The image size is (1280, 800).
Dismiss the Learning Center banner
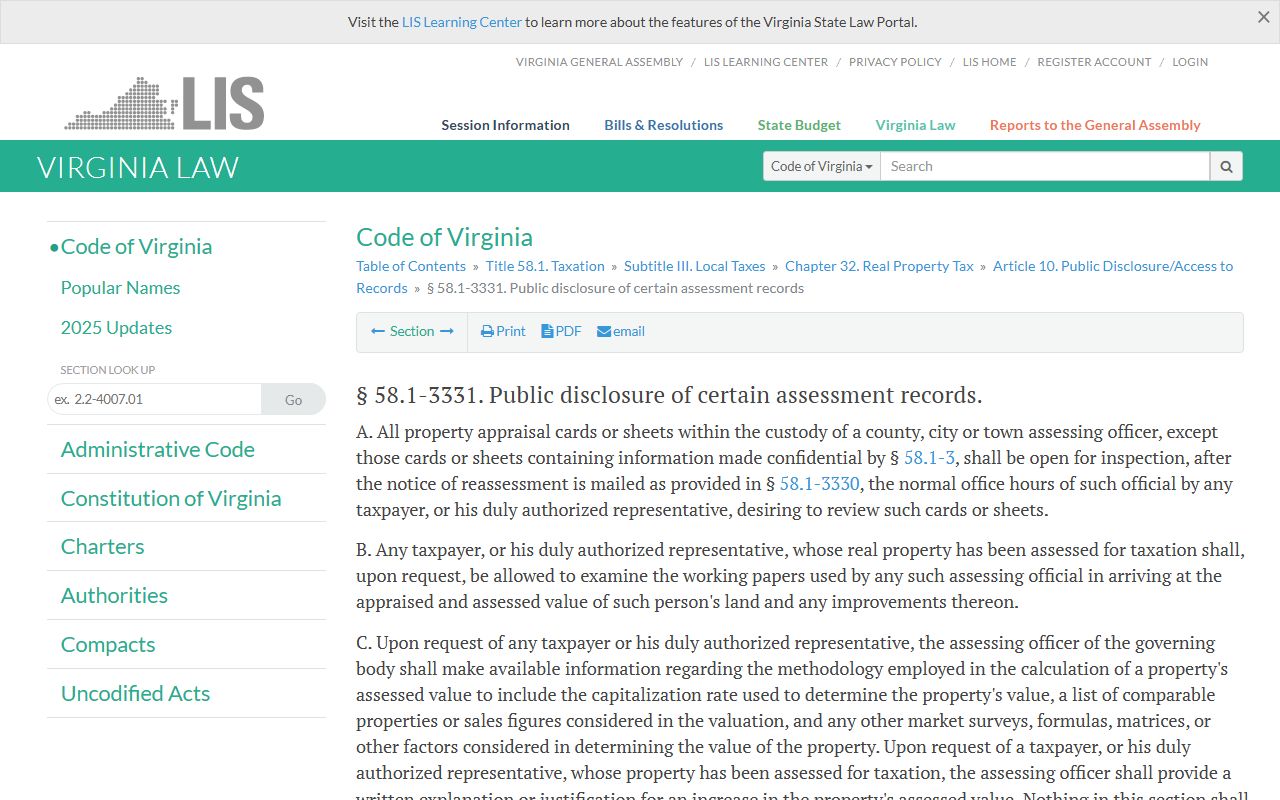pos(1263,17)
